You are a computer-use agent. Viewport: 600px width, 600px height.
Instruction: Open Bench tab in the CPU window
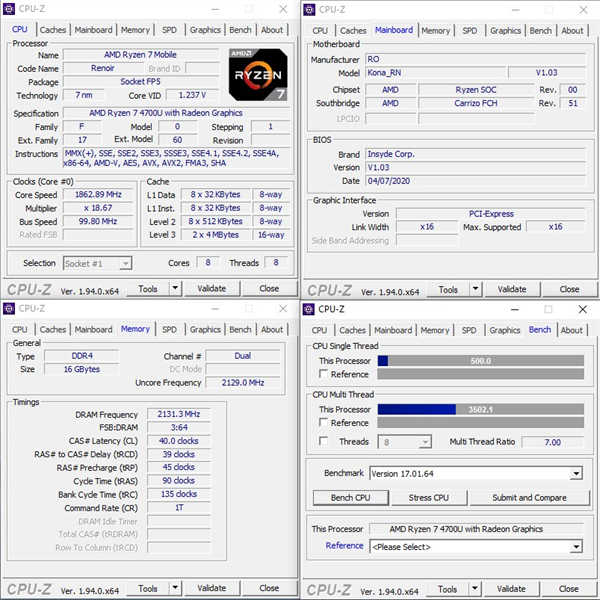[240, 30]
